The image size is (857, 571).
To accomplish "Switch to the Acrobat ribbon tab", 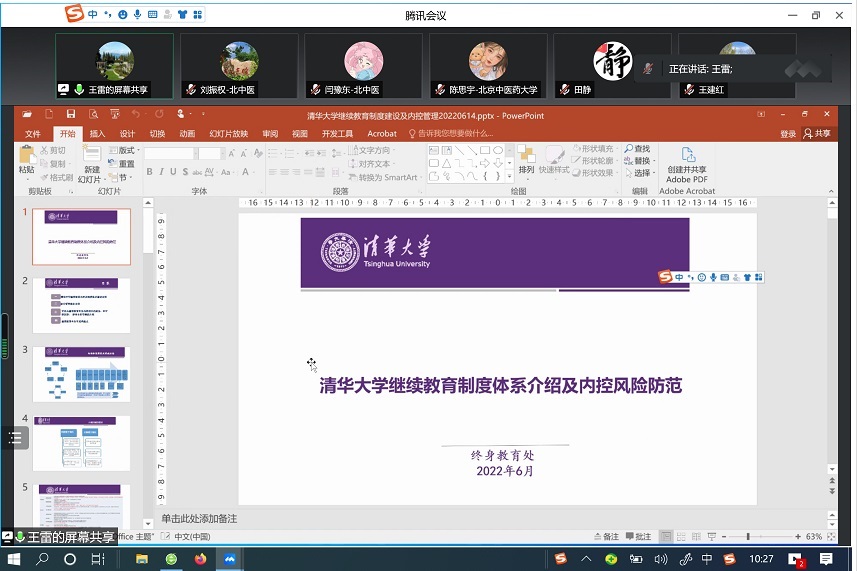I will coord(382,133).
